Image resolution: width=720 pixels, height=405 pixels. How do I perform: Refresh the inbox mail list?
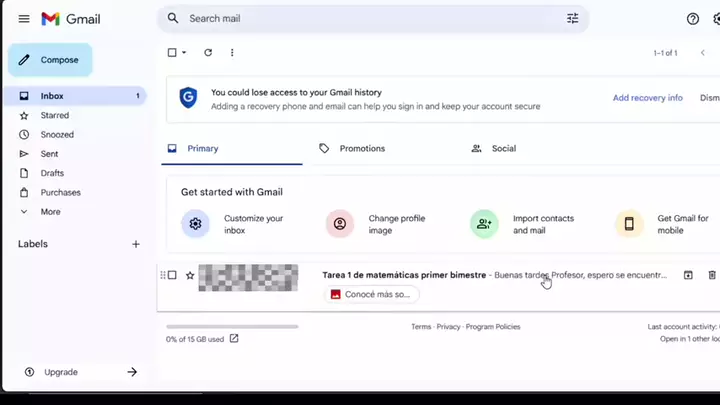pos(208,53)
